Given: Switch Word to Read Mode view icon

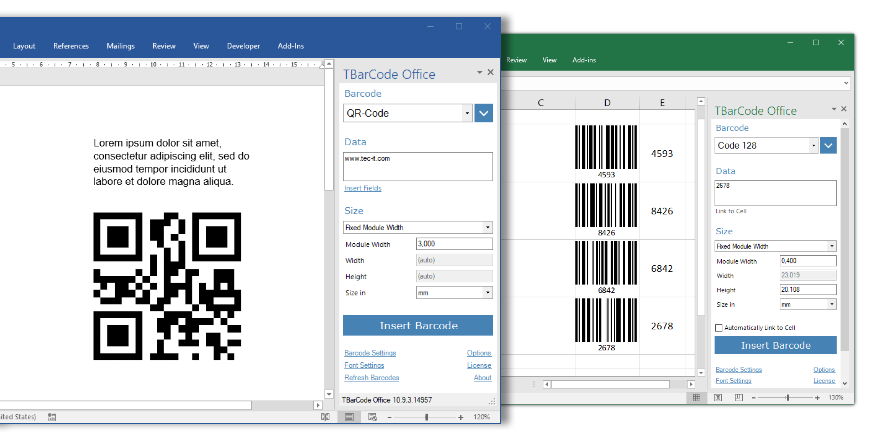Looking at the screenshot, I should point(325,417).
